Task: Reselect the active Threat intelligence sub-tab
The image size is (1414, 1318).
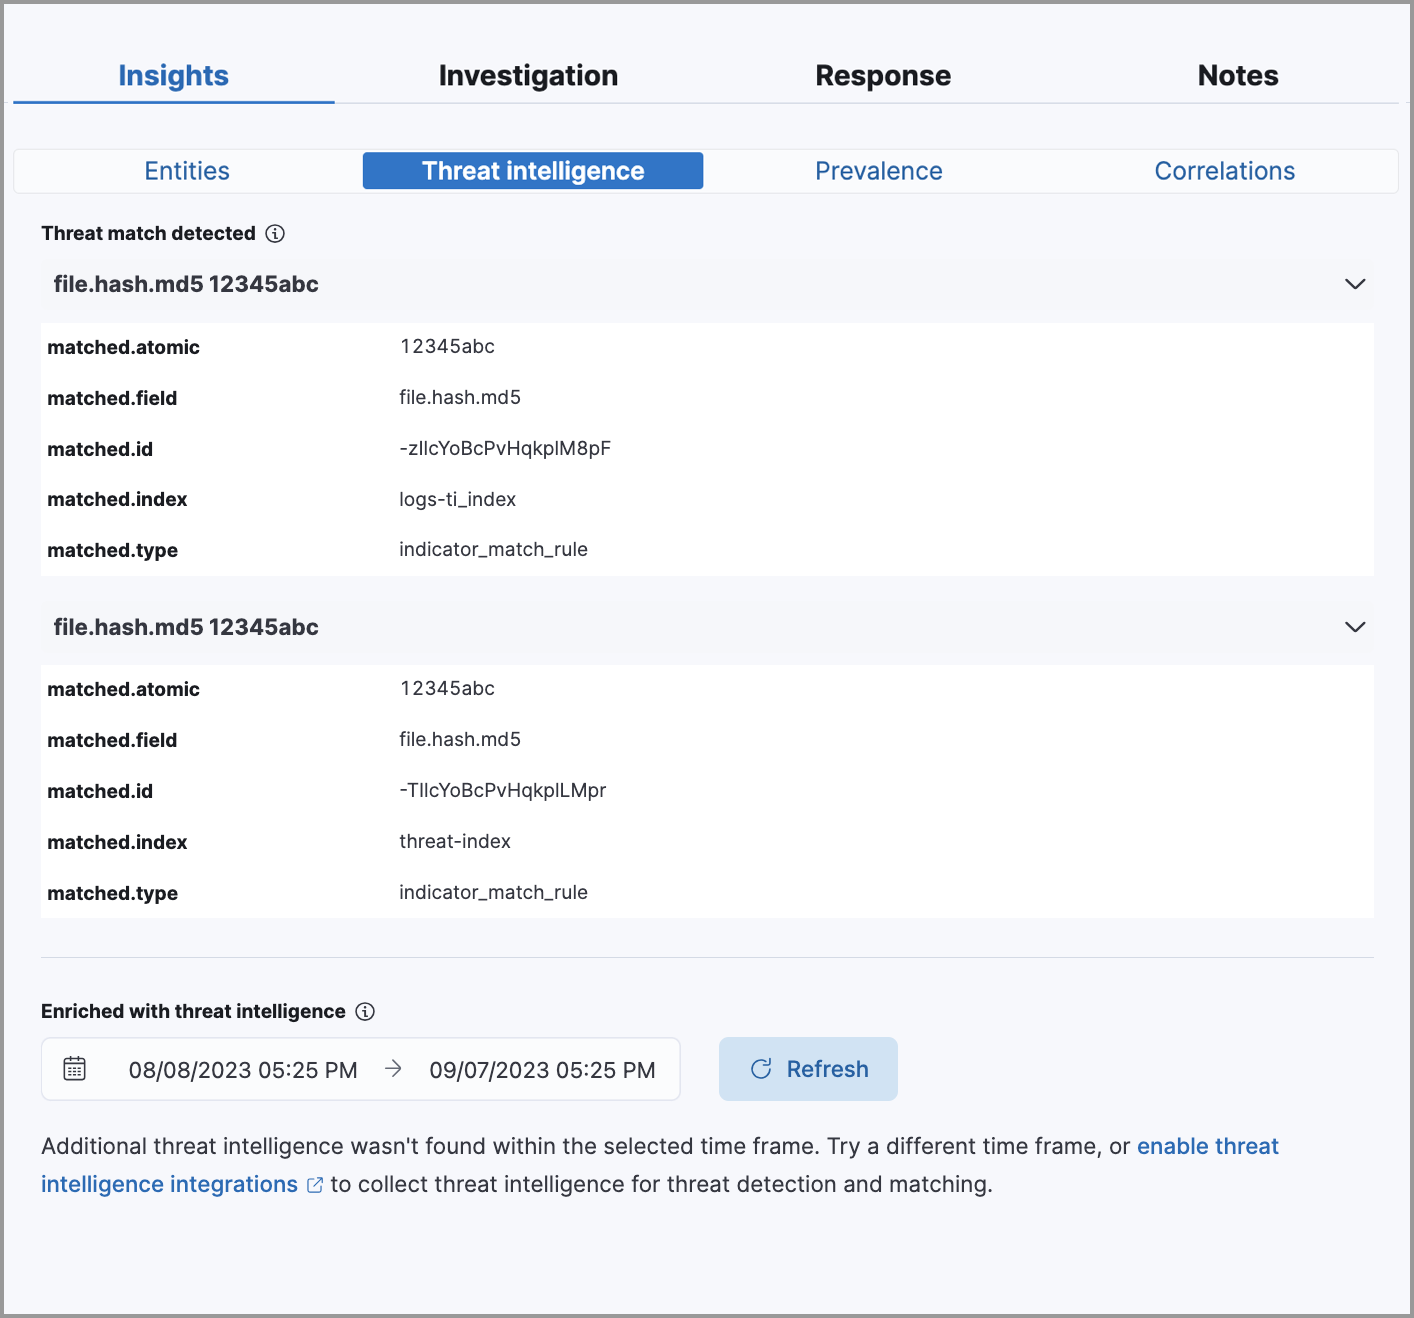Action: pos(532,170)
